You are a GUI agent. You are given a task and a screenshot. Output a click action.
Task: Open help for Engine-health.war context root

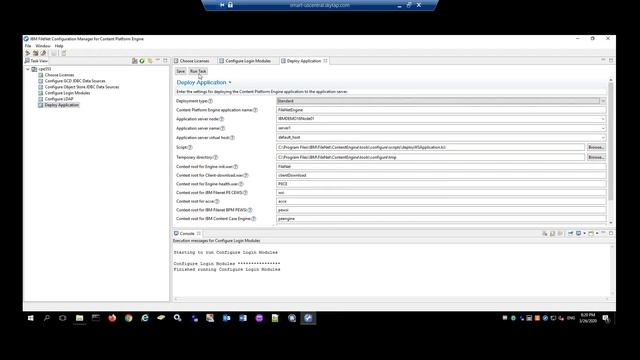241,184
